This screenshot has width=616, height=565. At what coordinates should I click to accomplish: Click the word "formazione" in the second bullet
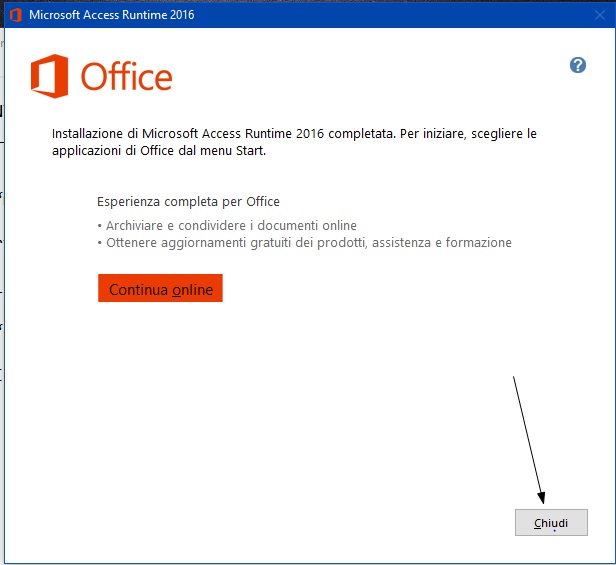point(478,242)
